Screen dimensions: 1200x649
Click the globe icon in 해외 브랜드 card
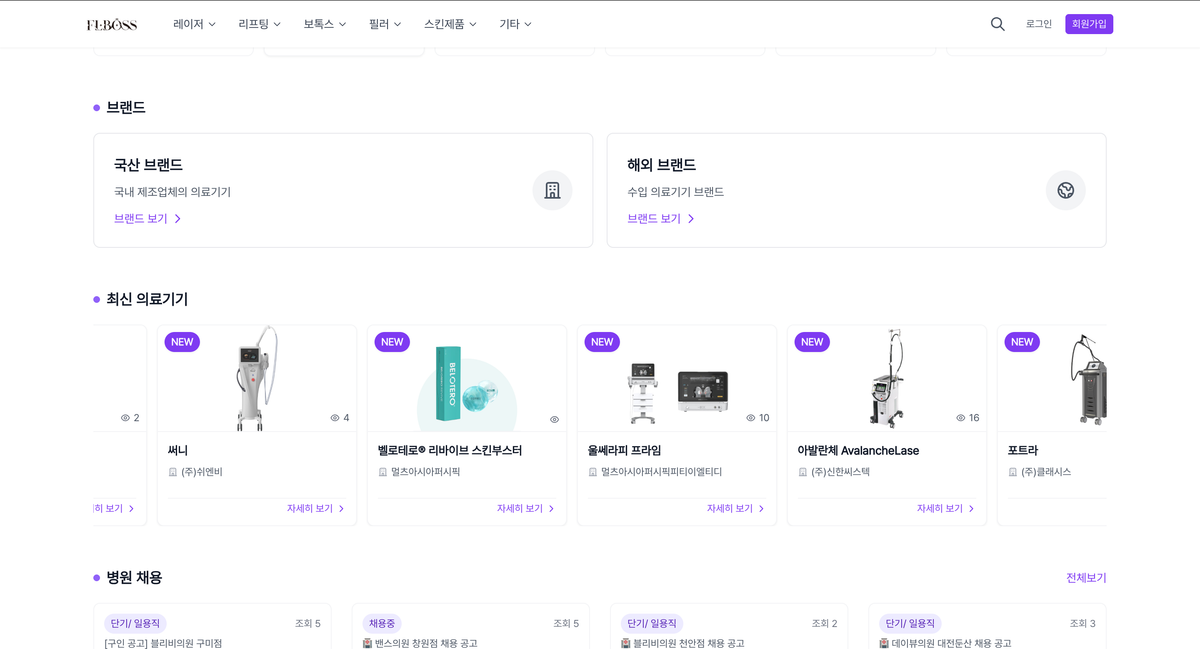pos(1065,190)
